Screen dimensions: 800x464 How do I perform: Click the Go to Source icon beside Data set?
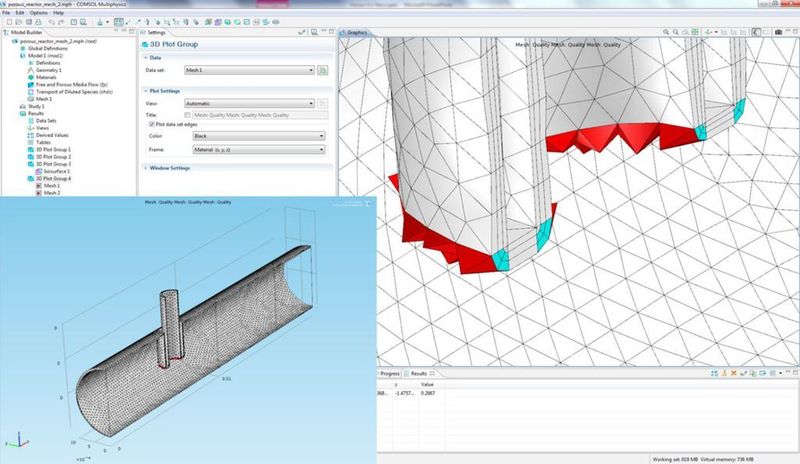(x=323, y=71)
